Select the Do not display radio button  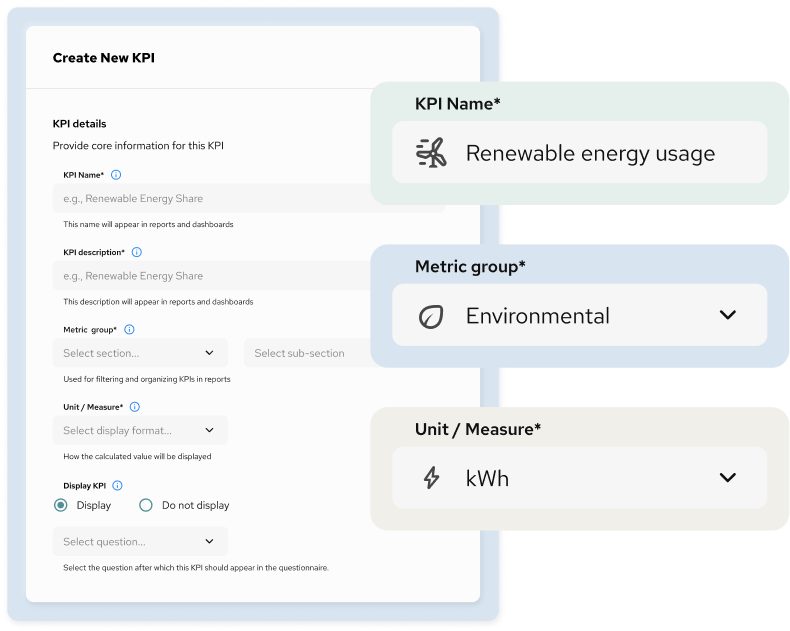(146, 505)
